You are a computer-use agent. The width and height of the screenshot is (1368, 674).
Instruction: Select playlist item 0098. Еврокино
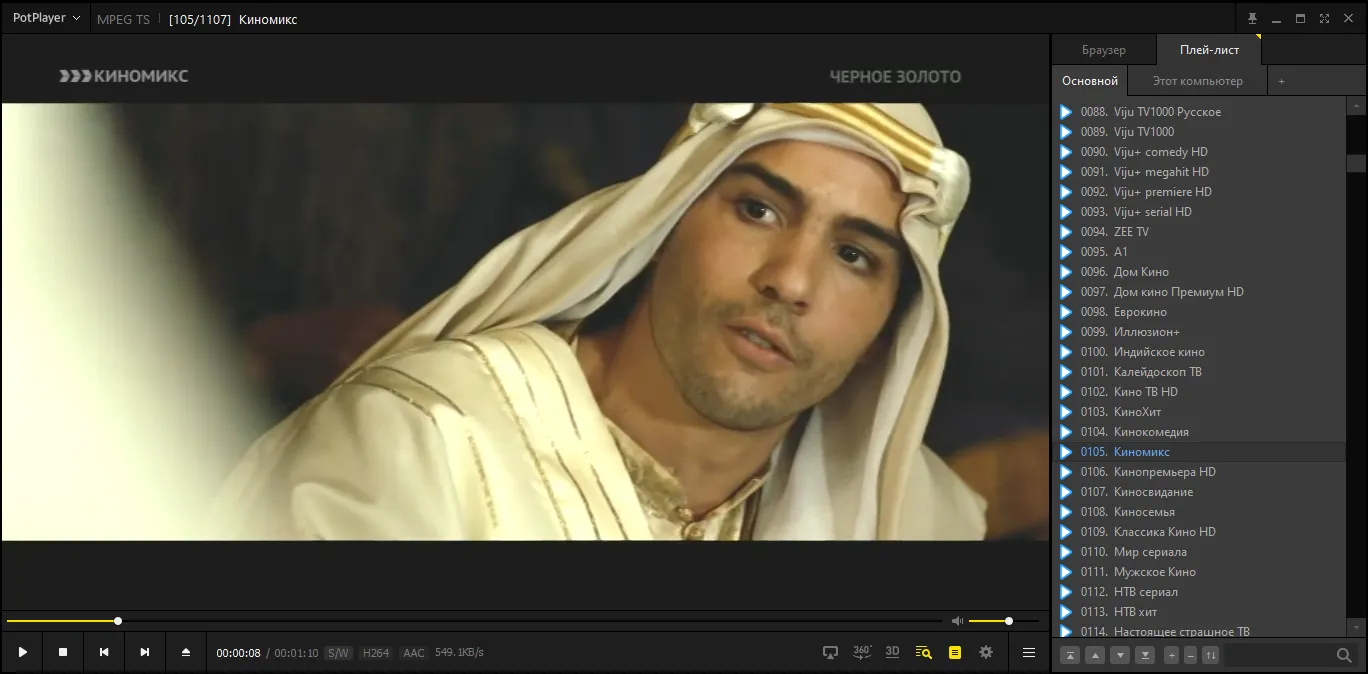click(1199, 312)
